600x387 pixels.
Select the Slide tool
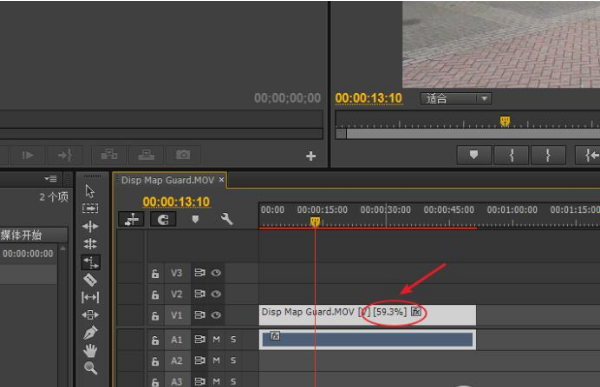pyautogui.click(x=90, y=315)
